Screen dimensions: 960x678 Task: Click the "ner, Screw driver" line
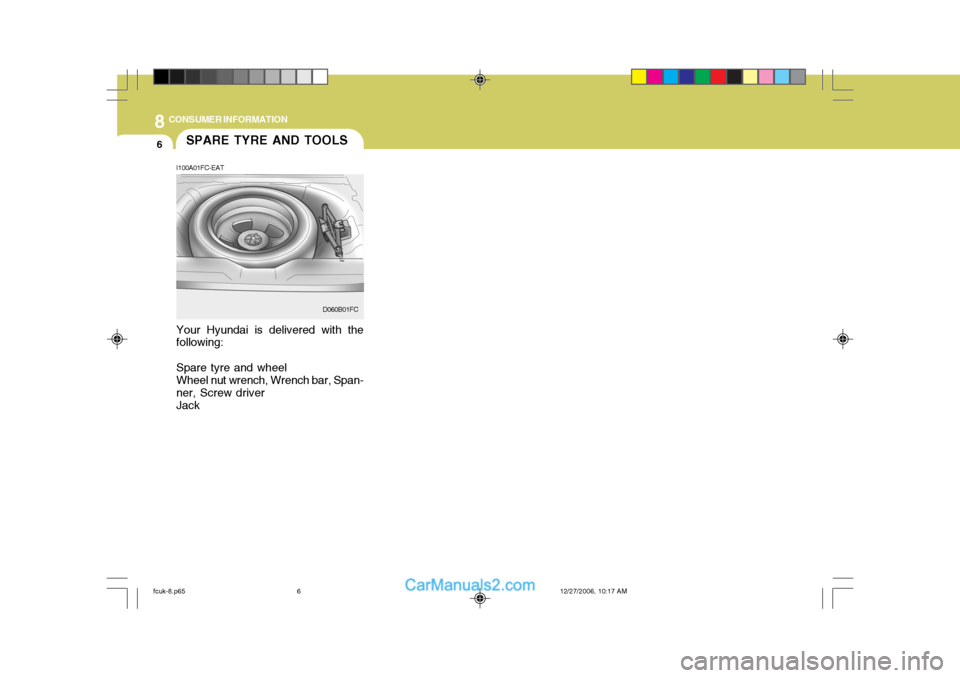point(220,393)
